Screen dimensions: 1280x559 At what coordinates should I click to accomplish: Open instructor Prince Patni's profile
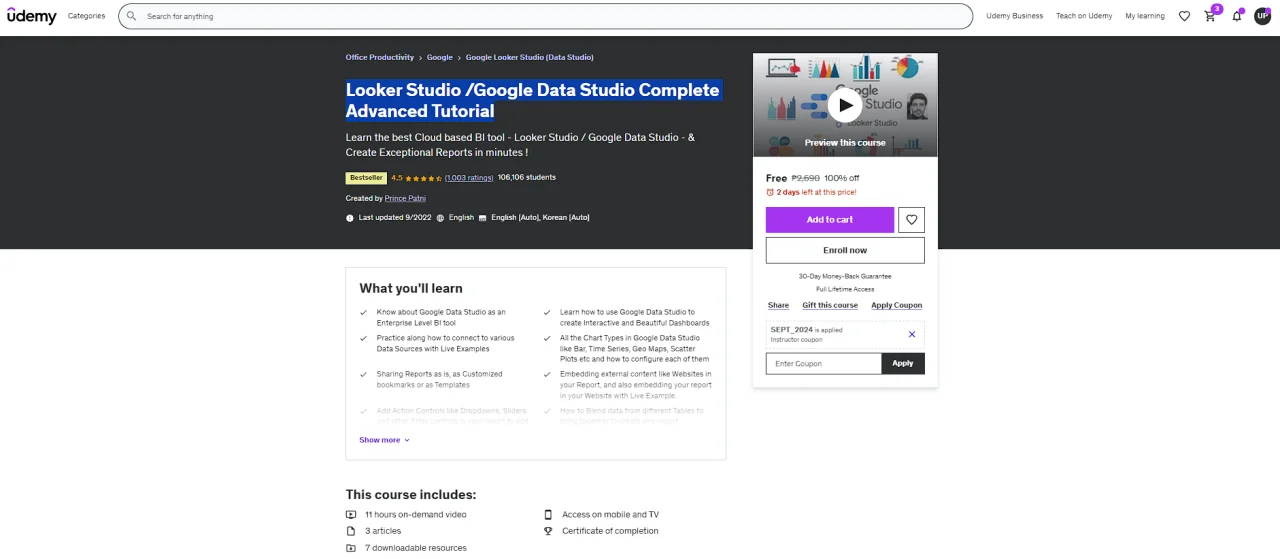pos(405,198)
